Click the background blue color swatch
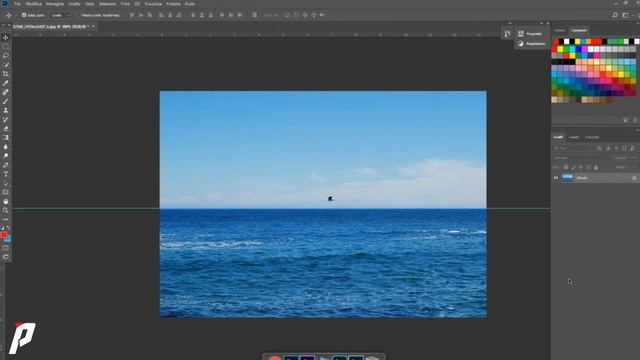 [8, 239]
